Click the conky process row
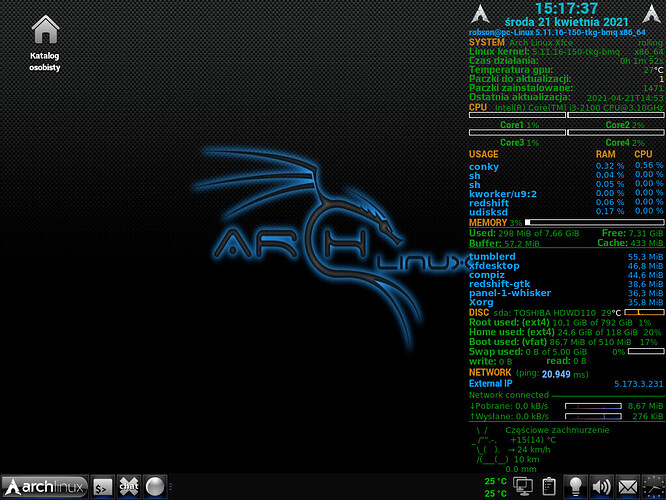This screenshot has width=666, height=500. coord(566,167)
